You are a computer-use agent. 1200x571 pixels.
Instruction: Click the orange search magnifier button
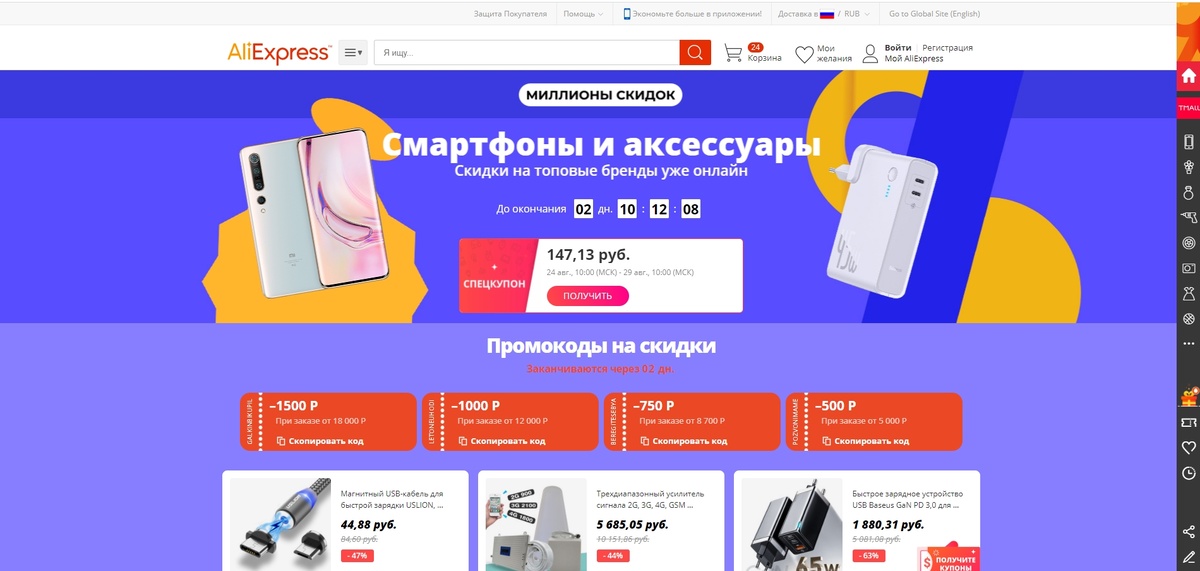pyautogui.click(x=694, y=52)
